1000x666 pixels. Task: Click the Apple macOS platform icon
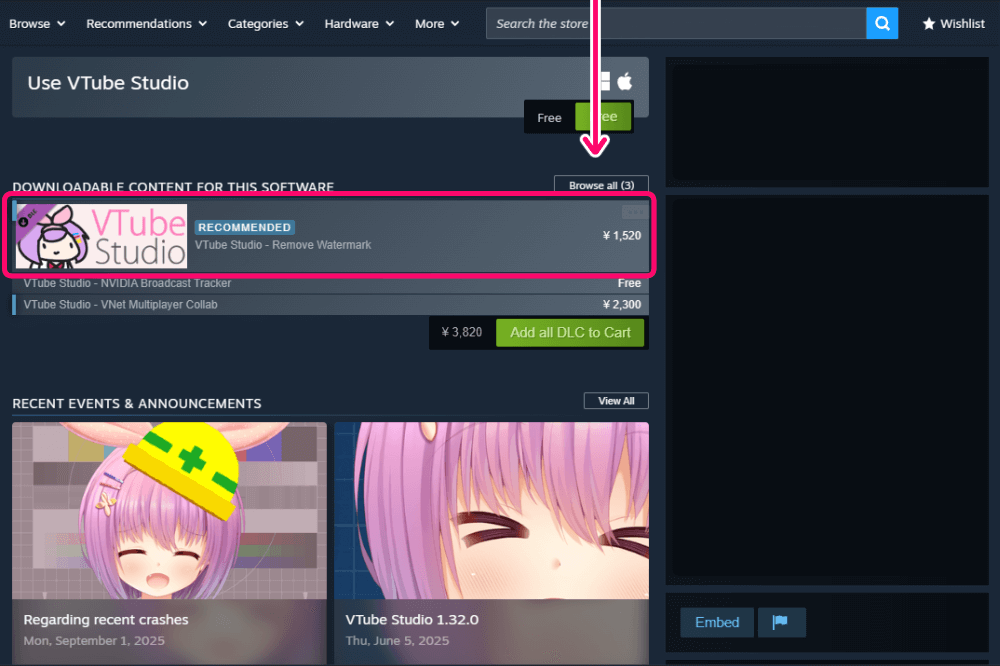point(624,81)
